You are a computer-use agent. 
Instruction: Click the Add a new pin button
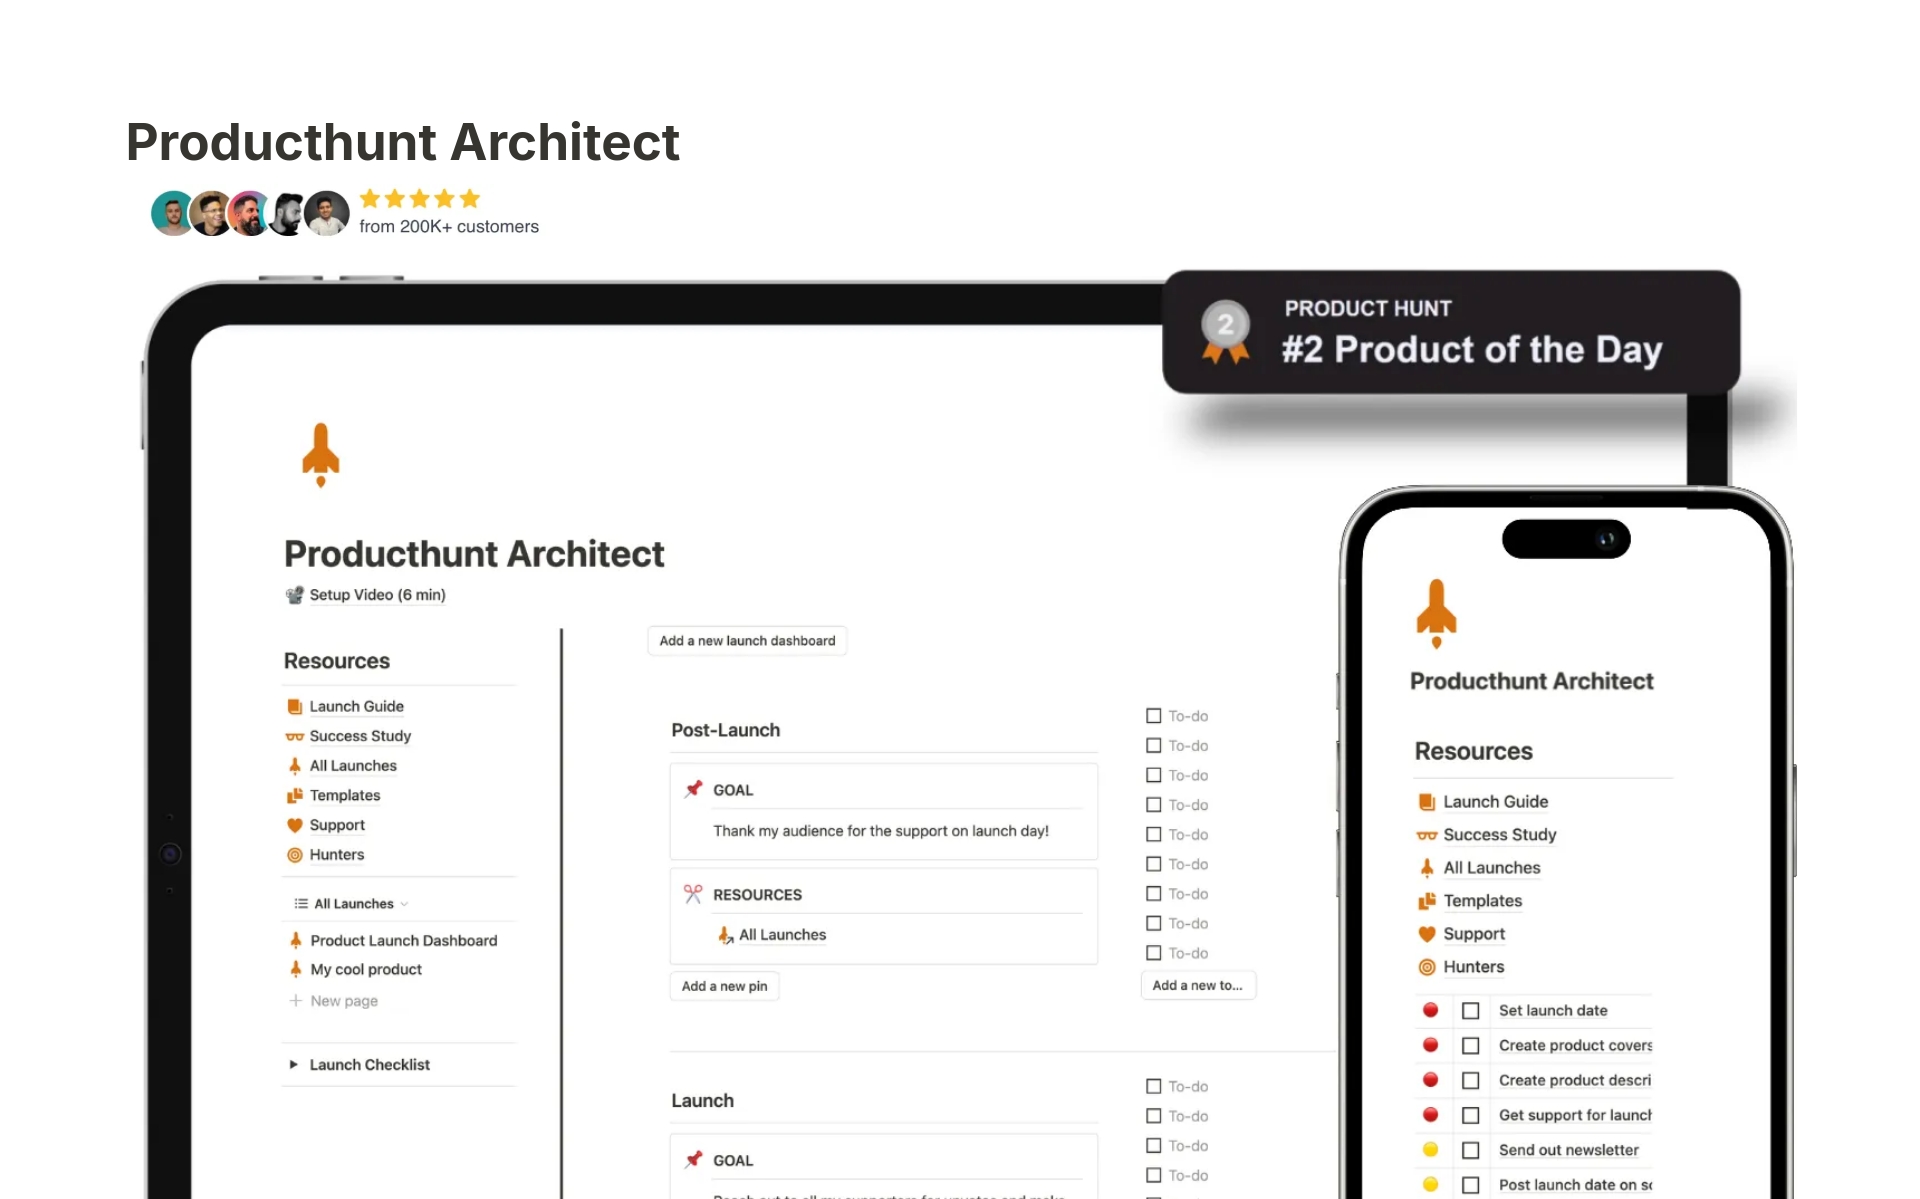click(724, 986)
